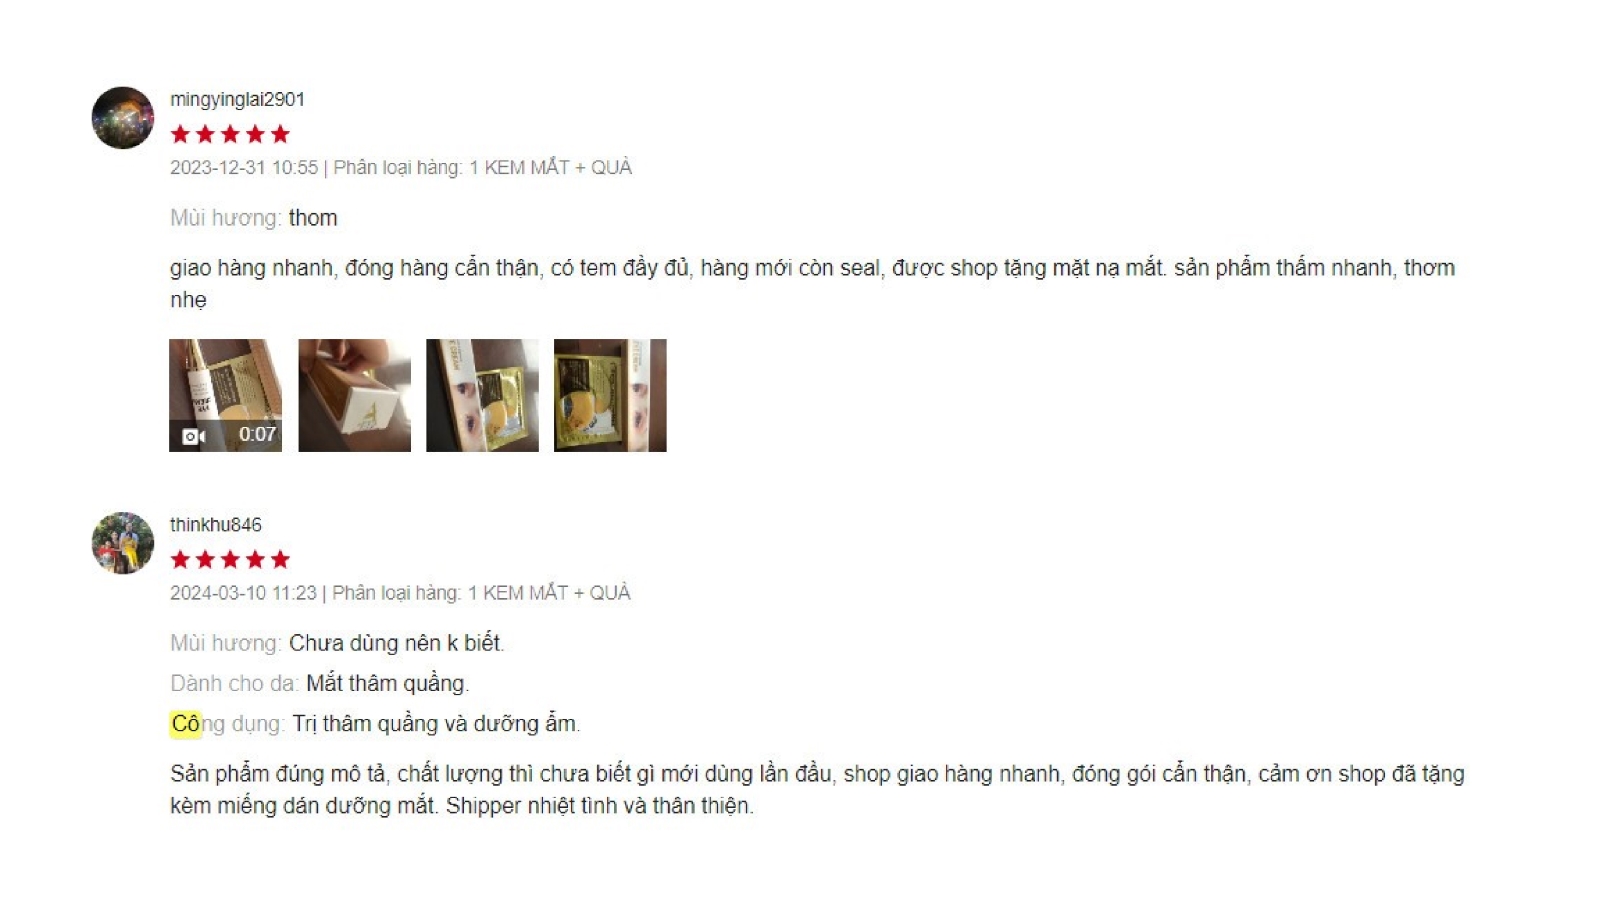The height and width of the screenshot is (897, 1600).
Task: Open thinkhu846's profile avatar
Action: click(x=123, y=543)
